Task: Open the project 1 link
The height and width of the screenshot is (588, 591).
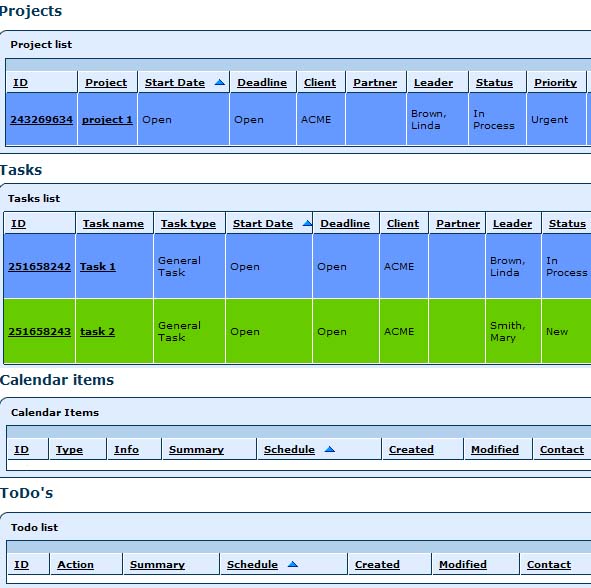Action: point(107,119)
